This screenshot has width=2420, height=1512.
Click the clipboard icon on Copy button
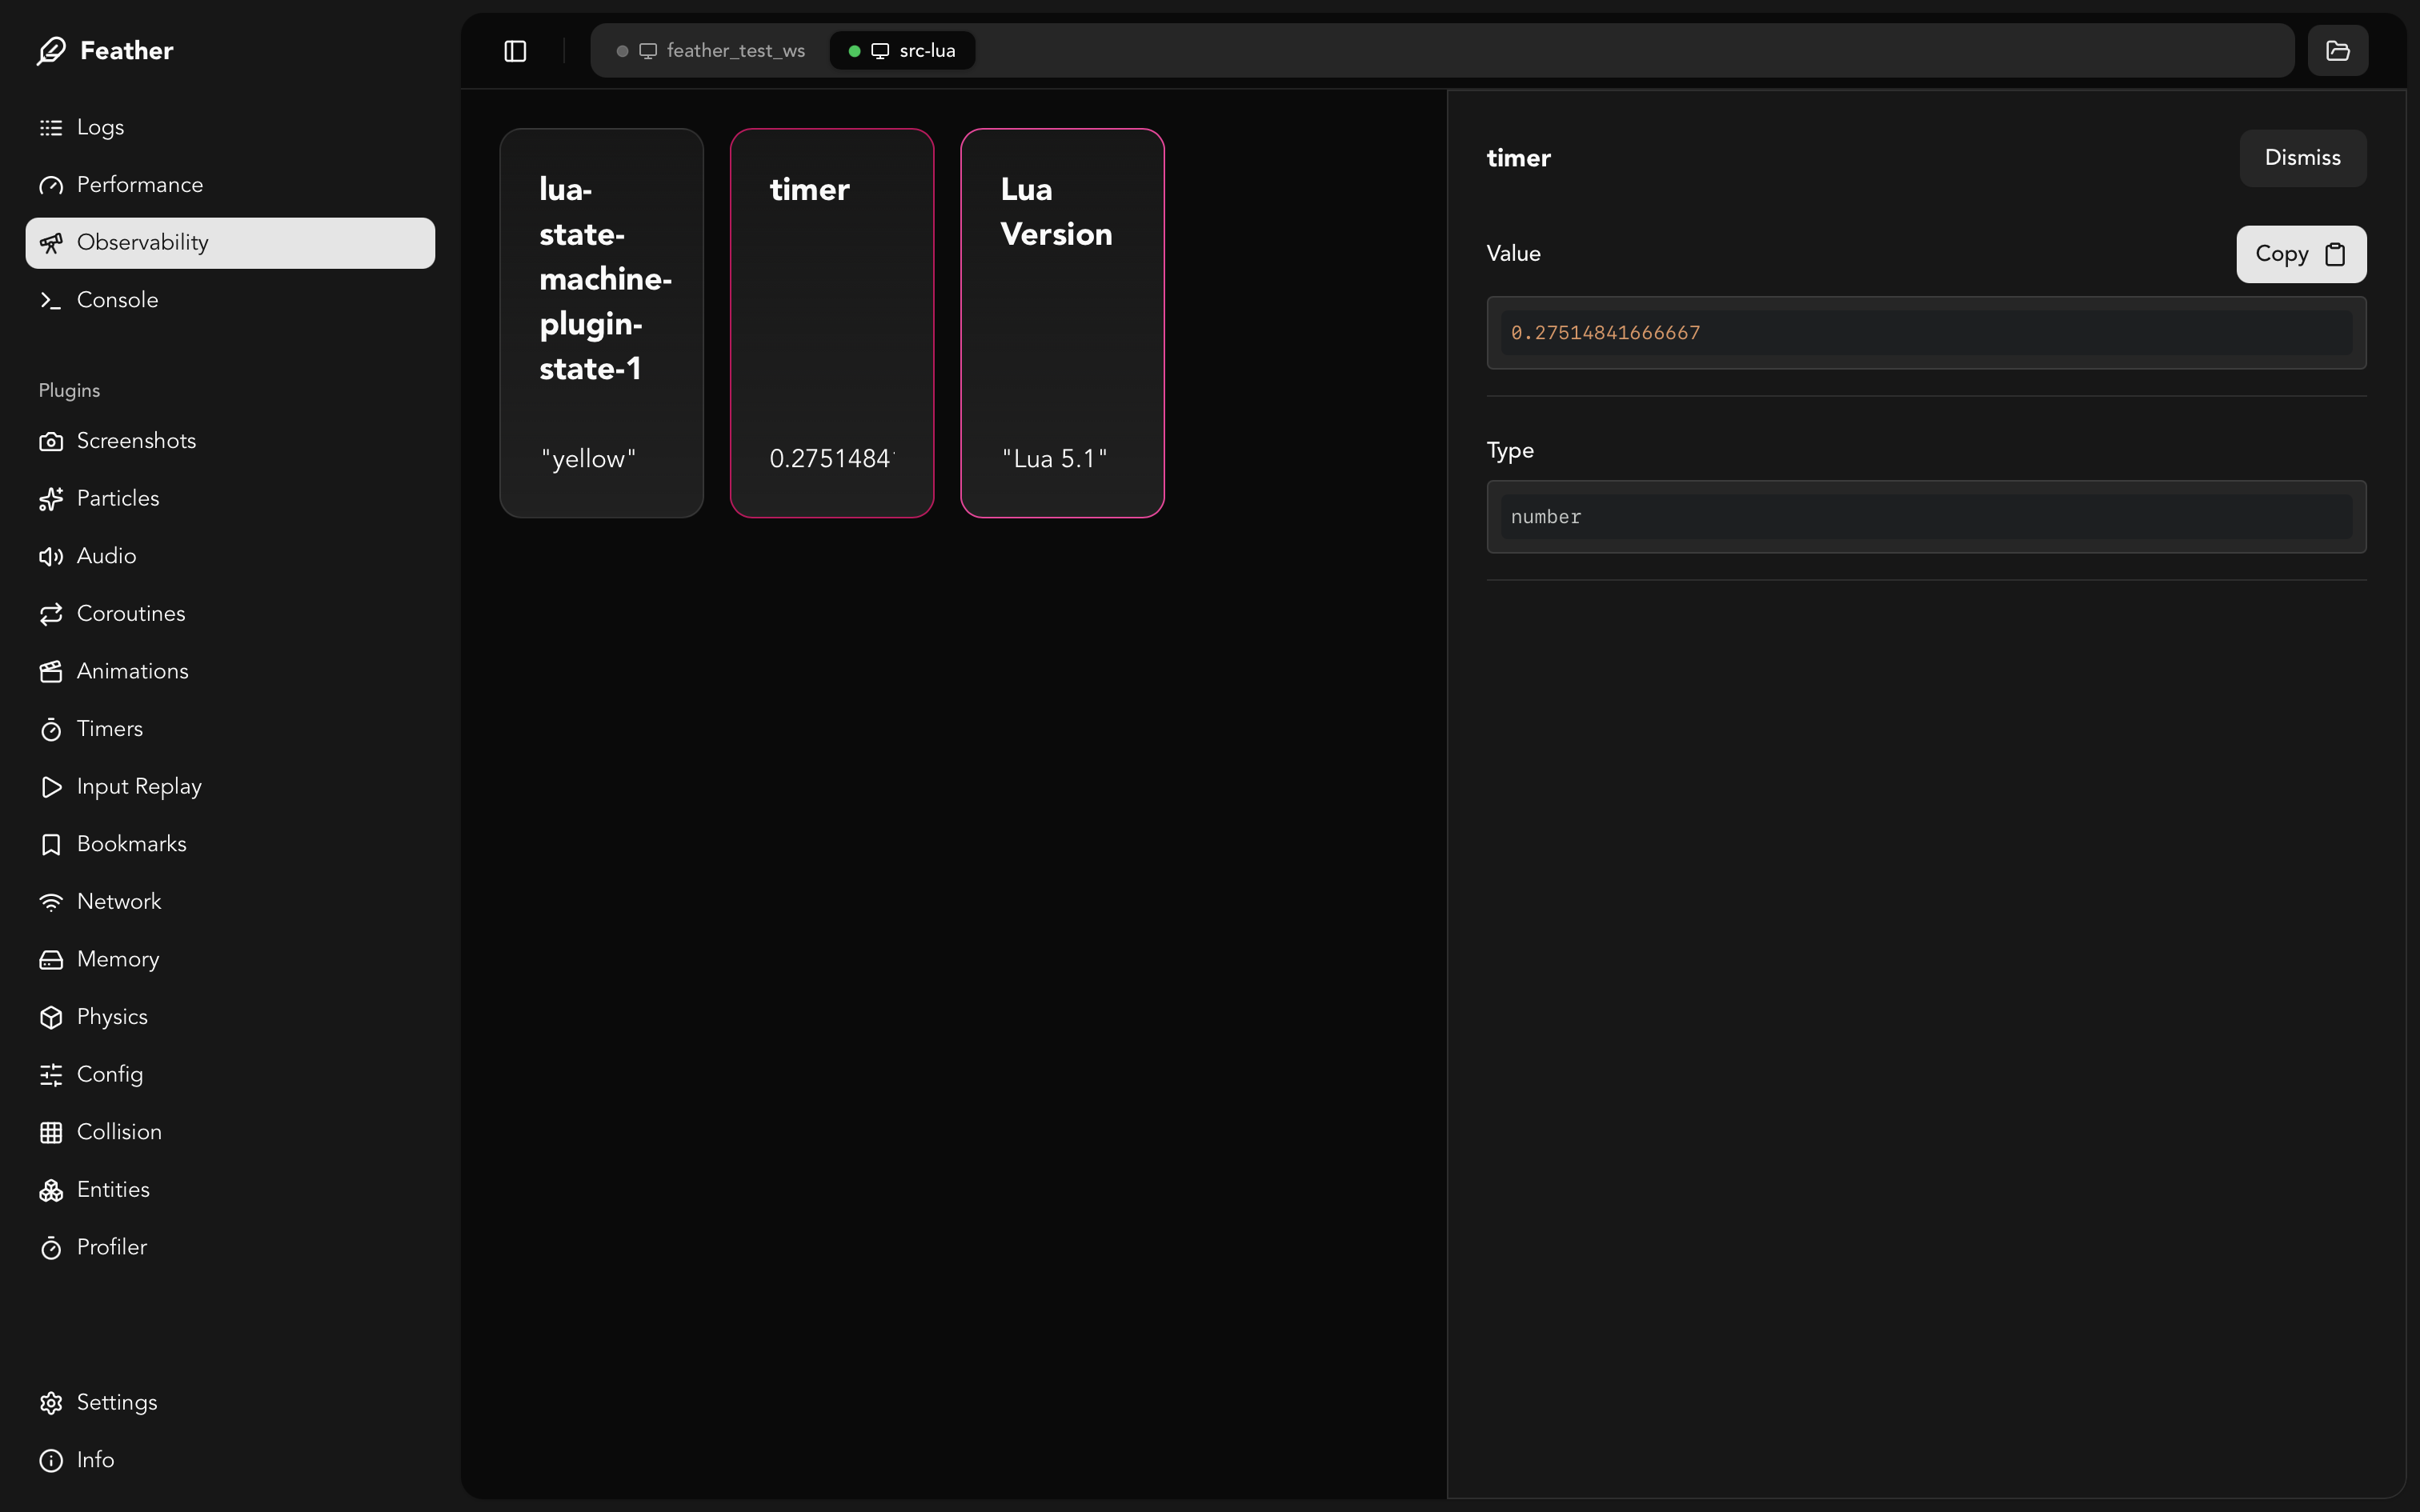2335,254
